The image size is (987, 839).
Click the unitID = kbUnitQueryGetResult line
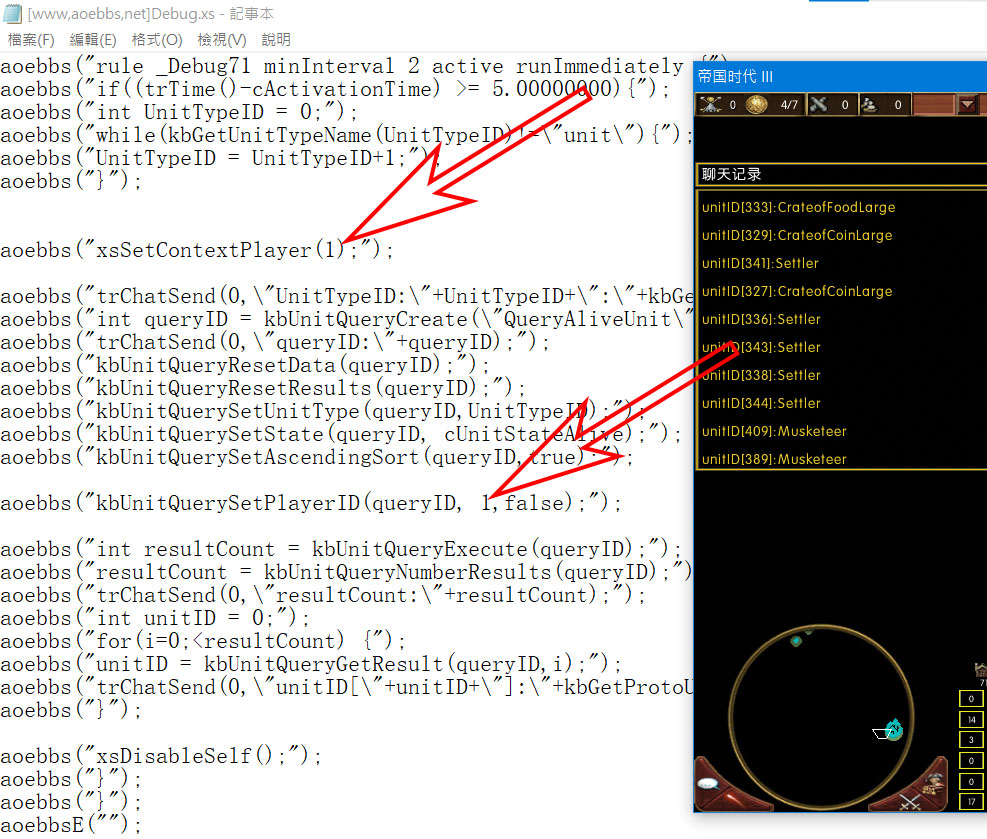click(x=311, y=664)
